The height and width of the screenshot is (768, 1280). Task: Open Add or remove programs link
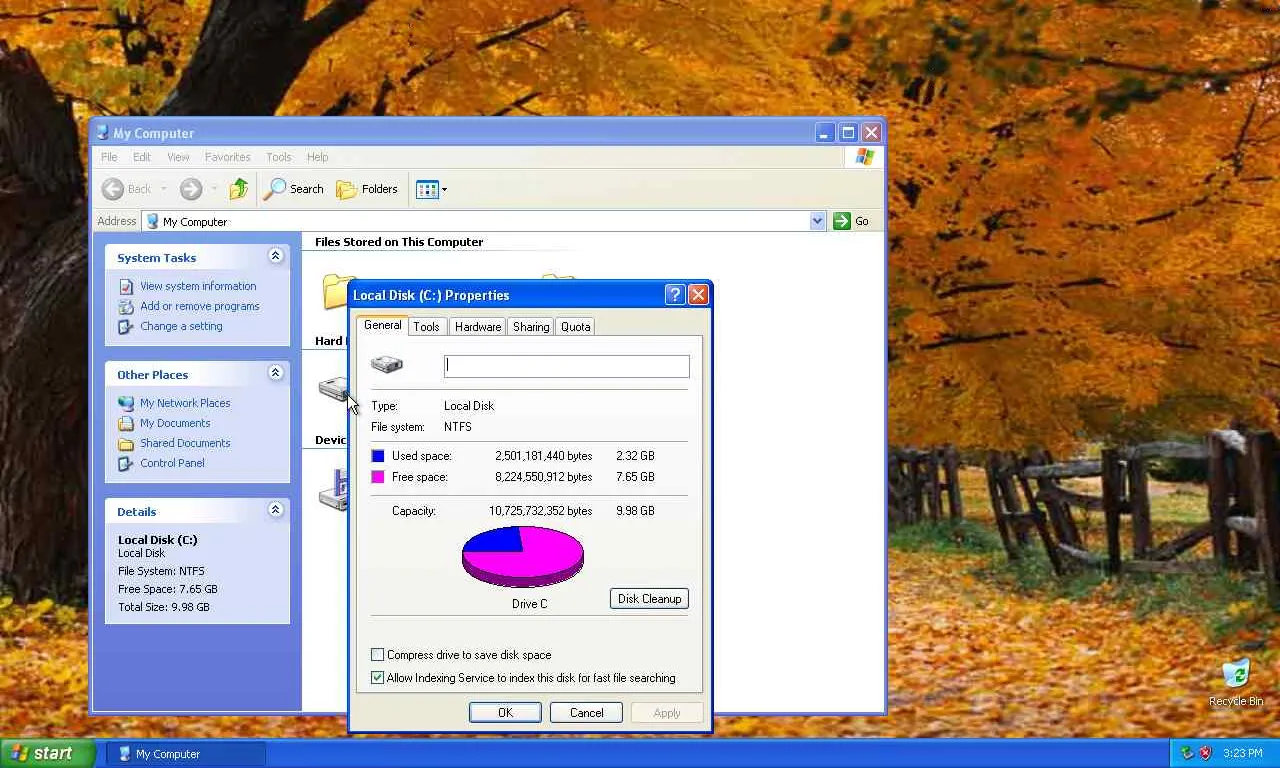[200, 306]
